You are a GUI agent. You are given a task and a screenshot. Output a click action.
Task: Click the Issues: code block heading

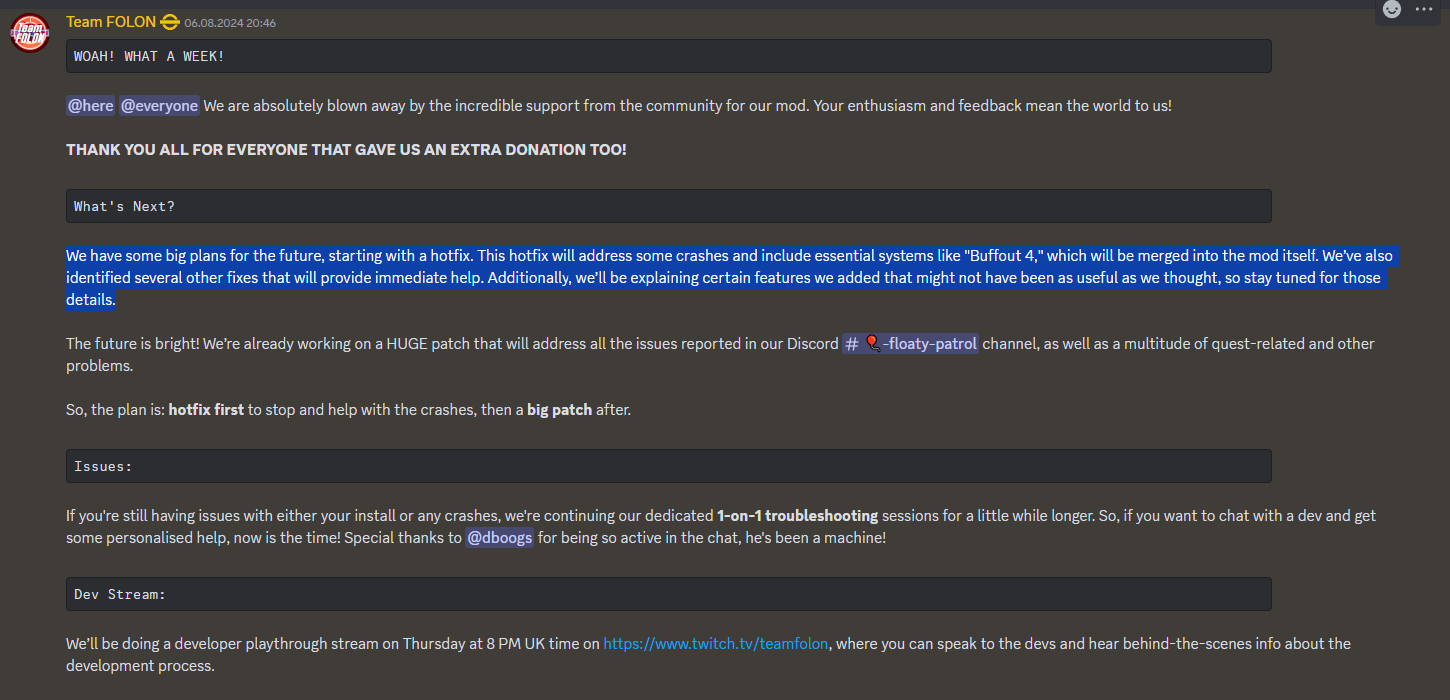coord(667,465)
